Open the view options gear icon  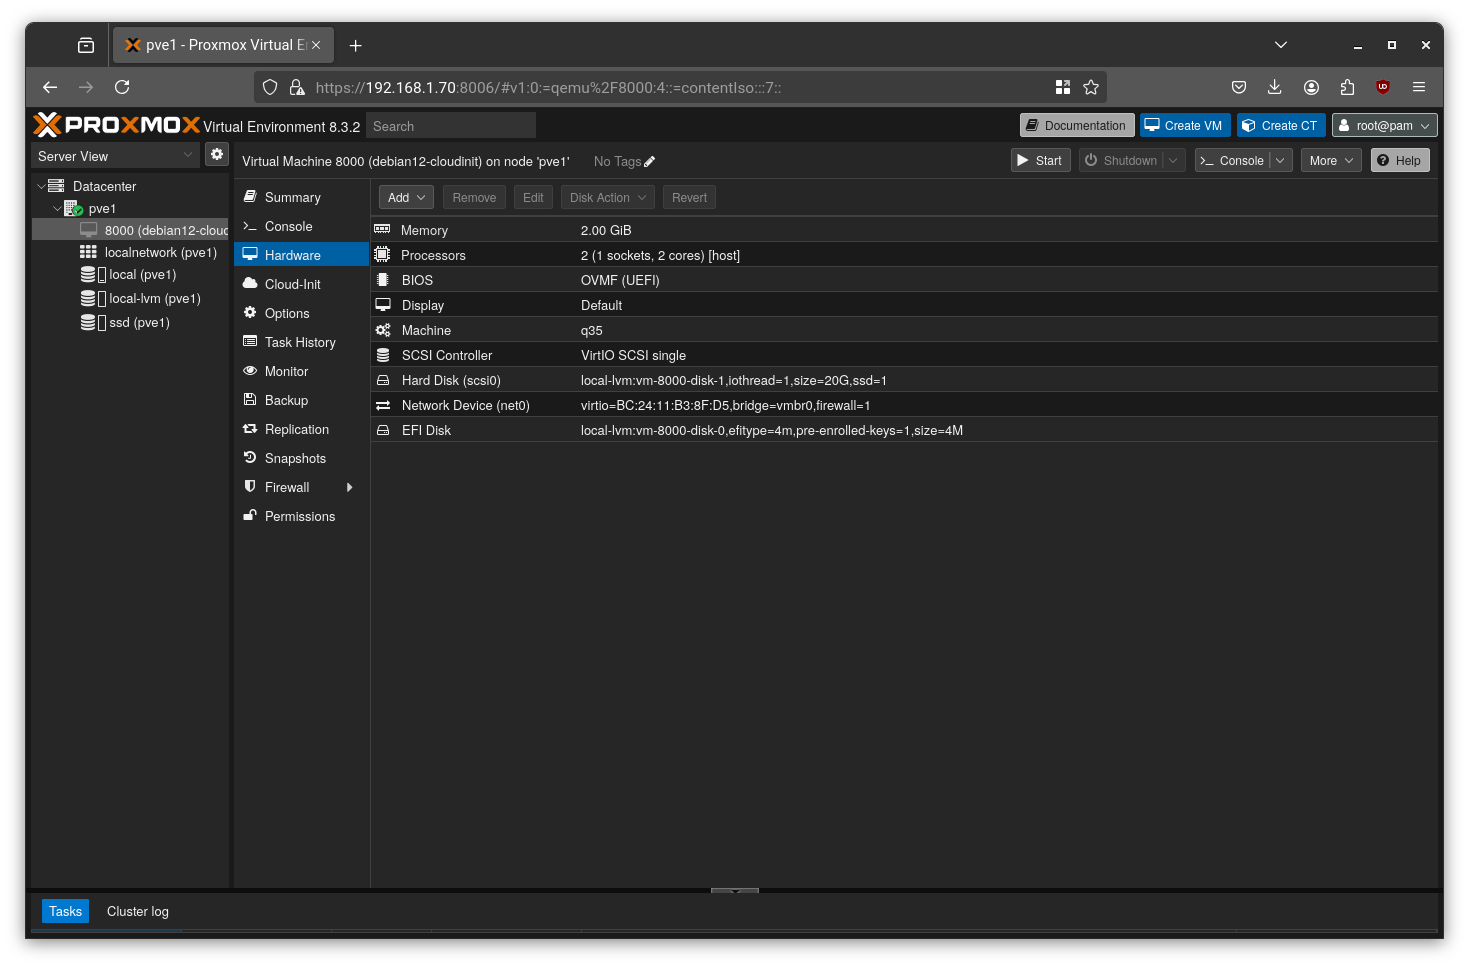point(217,154)
